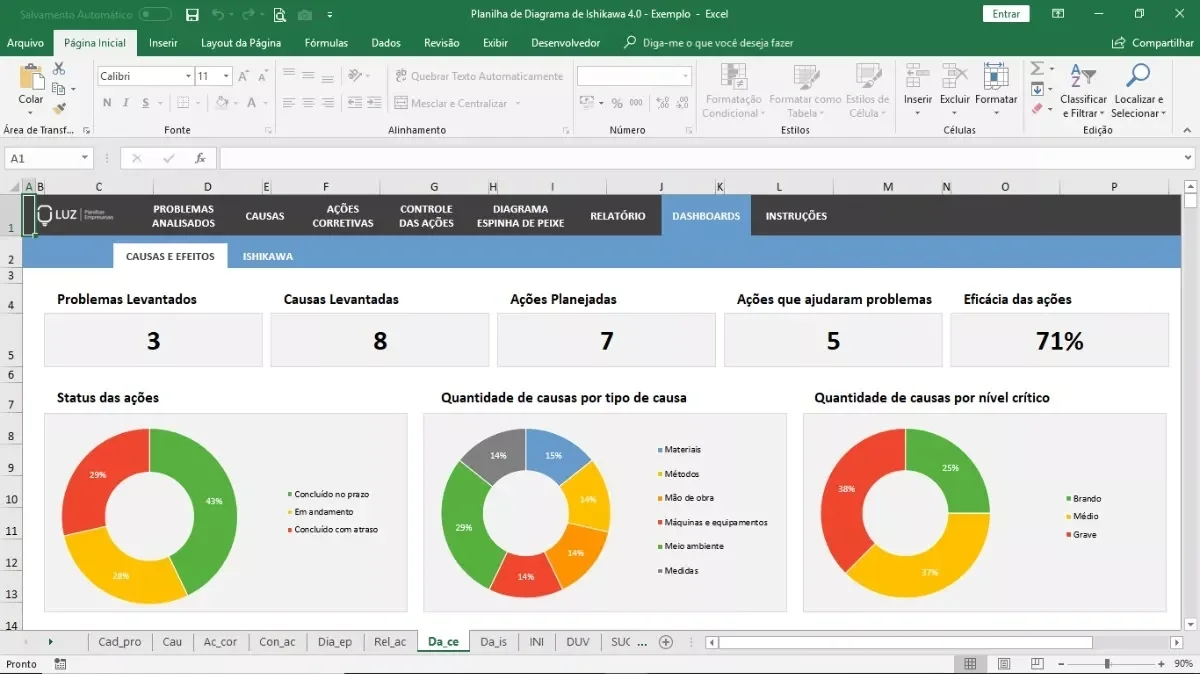This screenshot has width=1200, height=674.
Task: Toggle Italic (I) formatting
Action: 126,103
